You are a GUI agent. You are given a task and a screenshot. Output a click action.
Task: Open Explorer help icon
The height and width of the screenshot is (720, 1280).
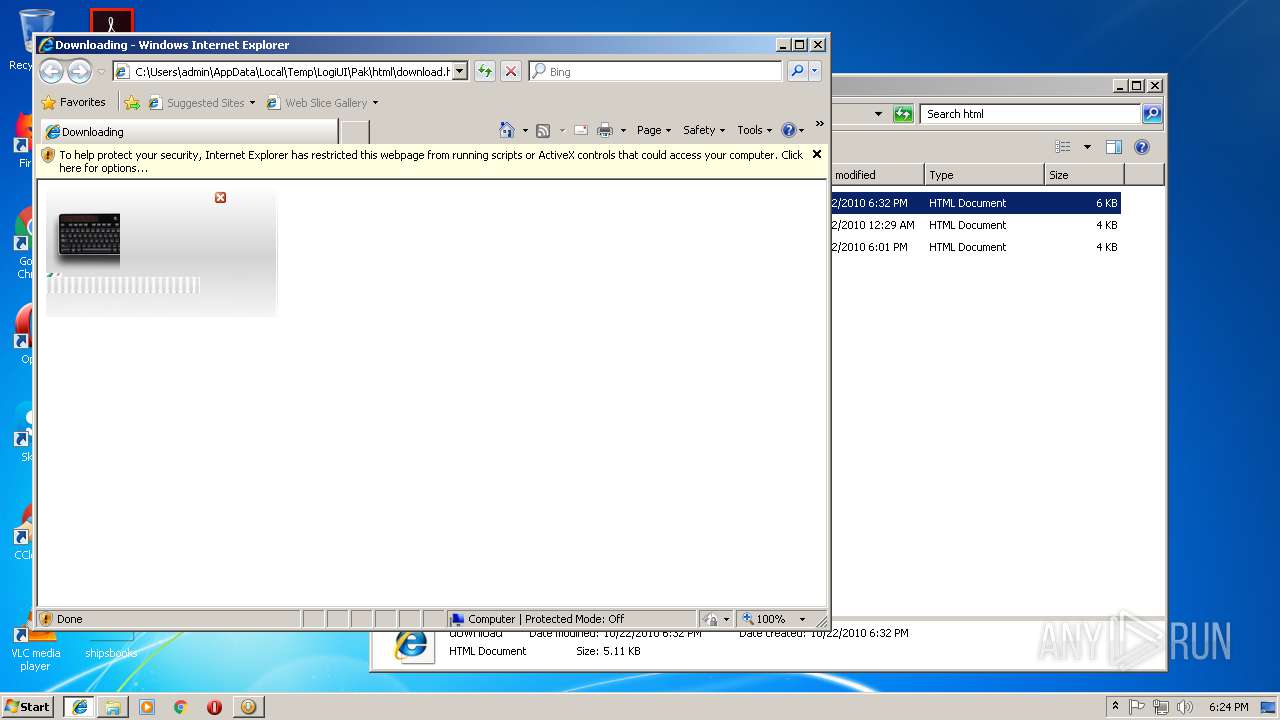click(x=1142, y=147)
